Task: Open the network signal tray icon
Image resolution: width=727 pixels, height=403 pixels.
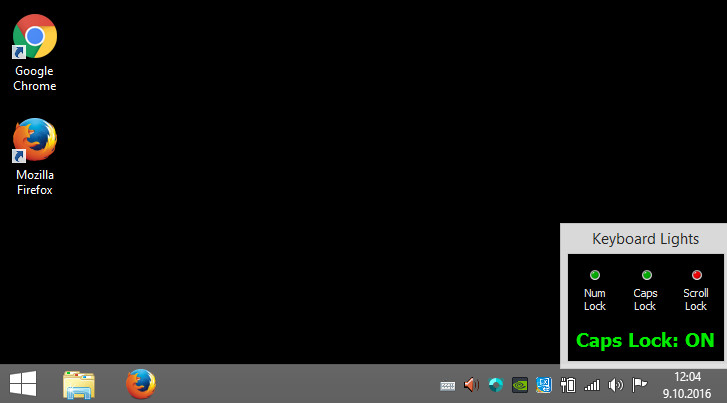Action: coord(592,385)
